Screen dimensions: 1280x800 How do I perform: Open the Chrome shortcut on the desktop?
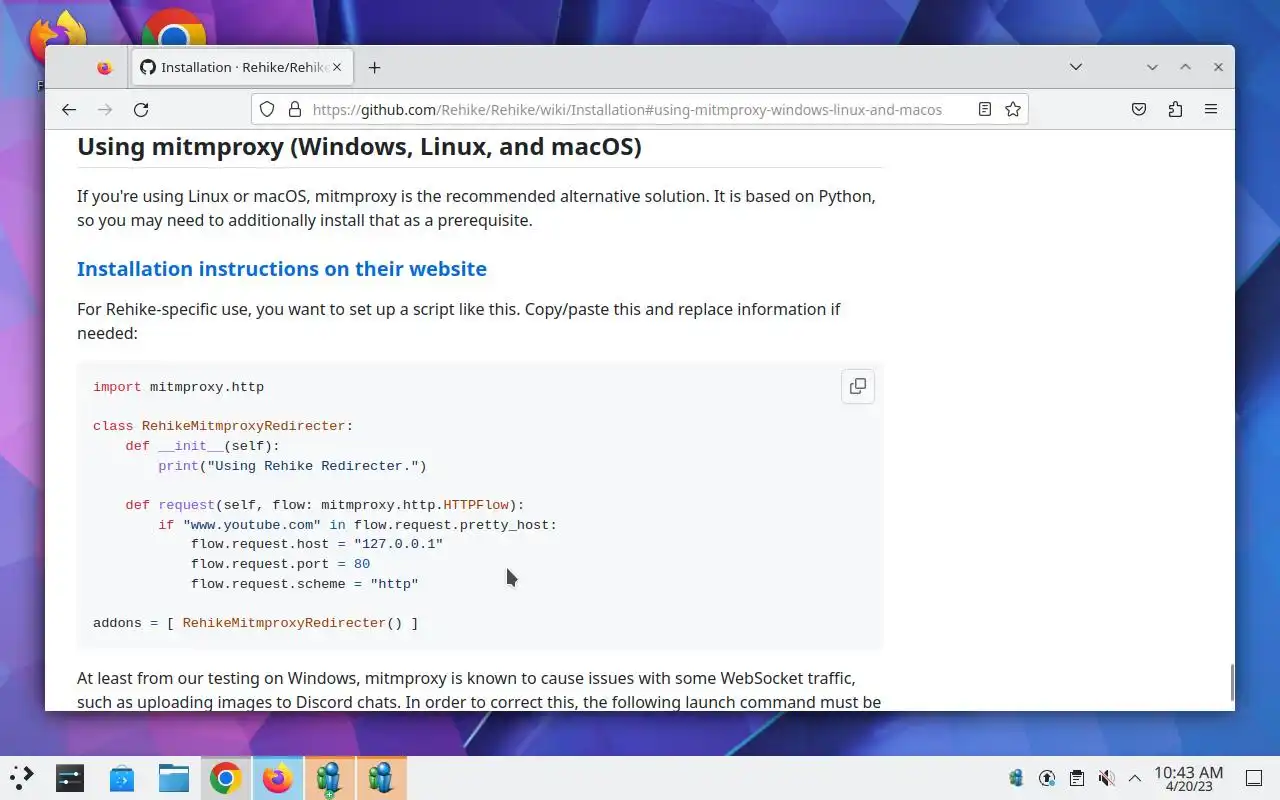(174, 30)
